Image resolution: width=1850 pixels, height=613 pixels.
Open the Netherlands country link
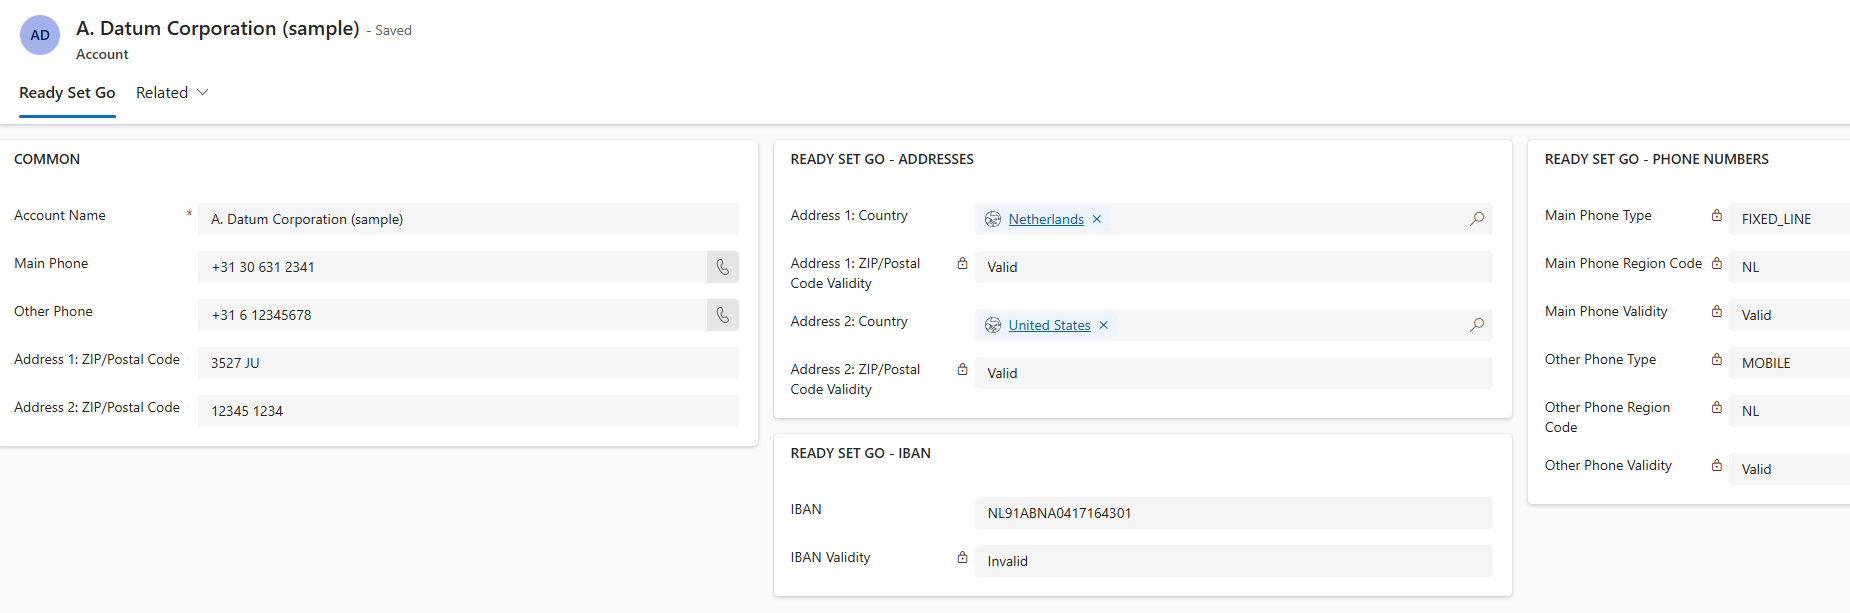(1046, 219)
